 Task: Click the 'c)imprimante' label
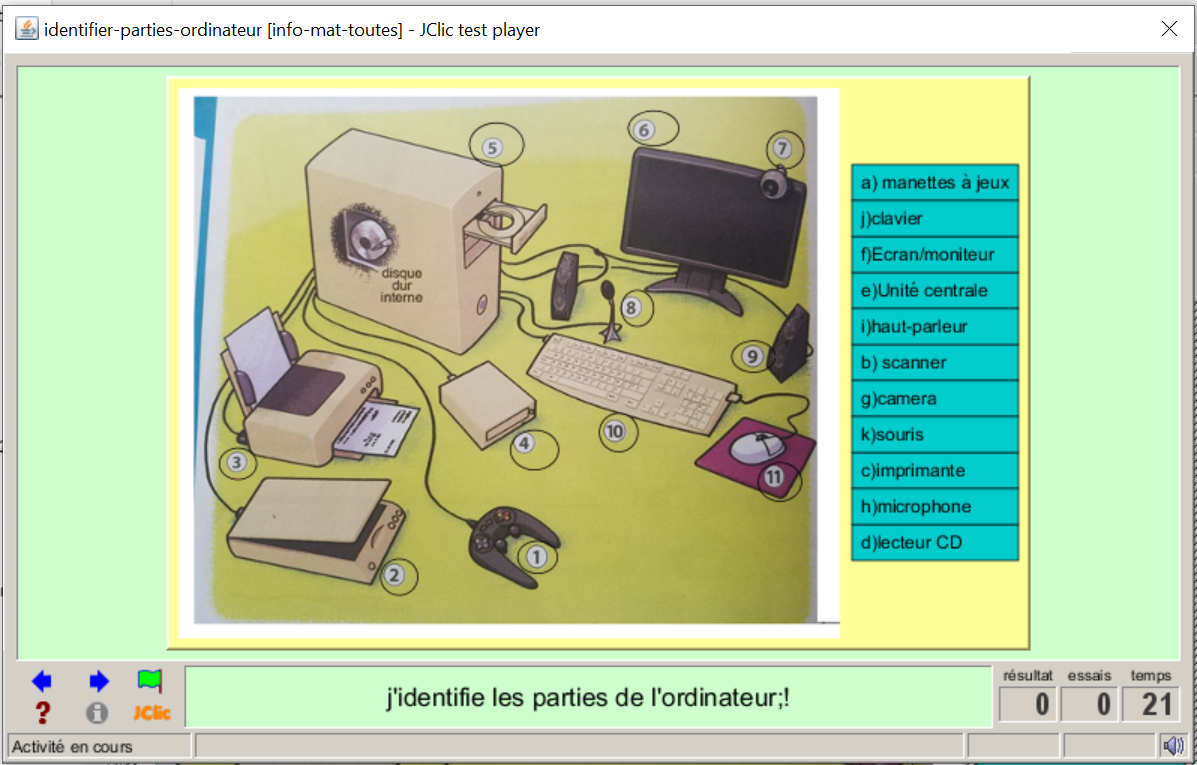click(934, 471)
